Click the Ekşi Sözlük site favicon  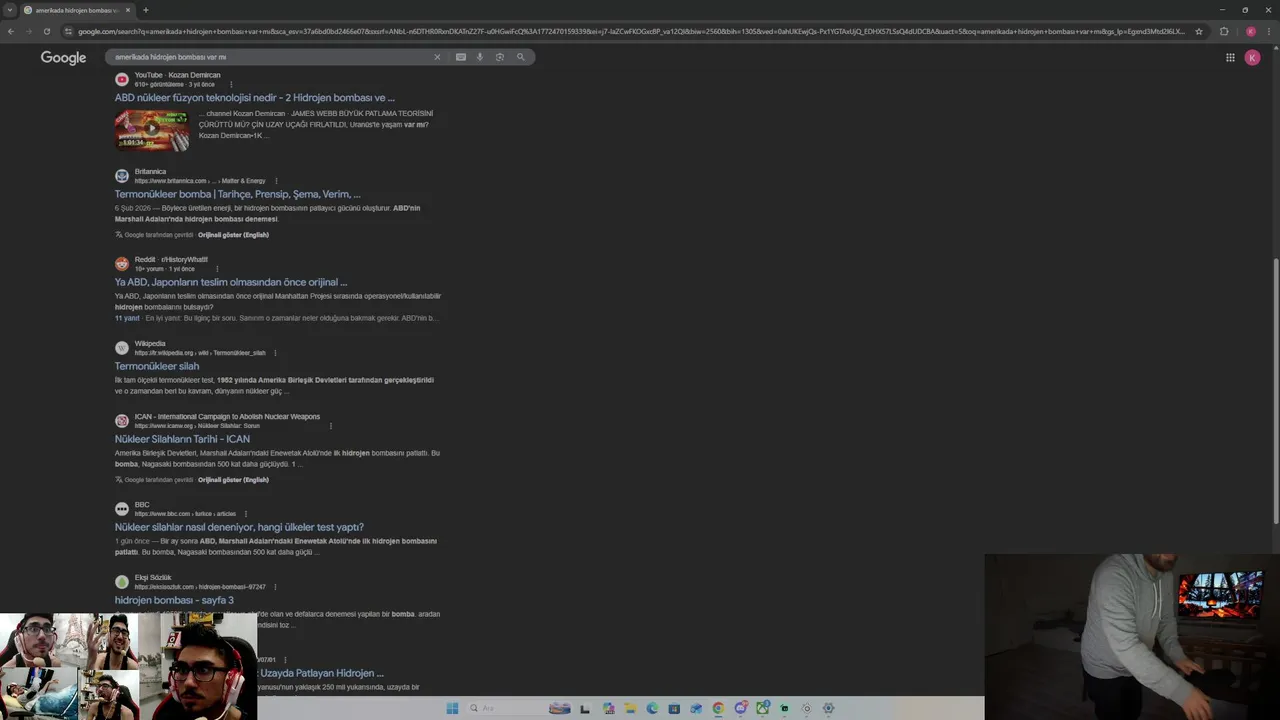click(x=122, y=582)
